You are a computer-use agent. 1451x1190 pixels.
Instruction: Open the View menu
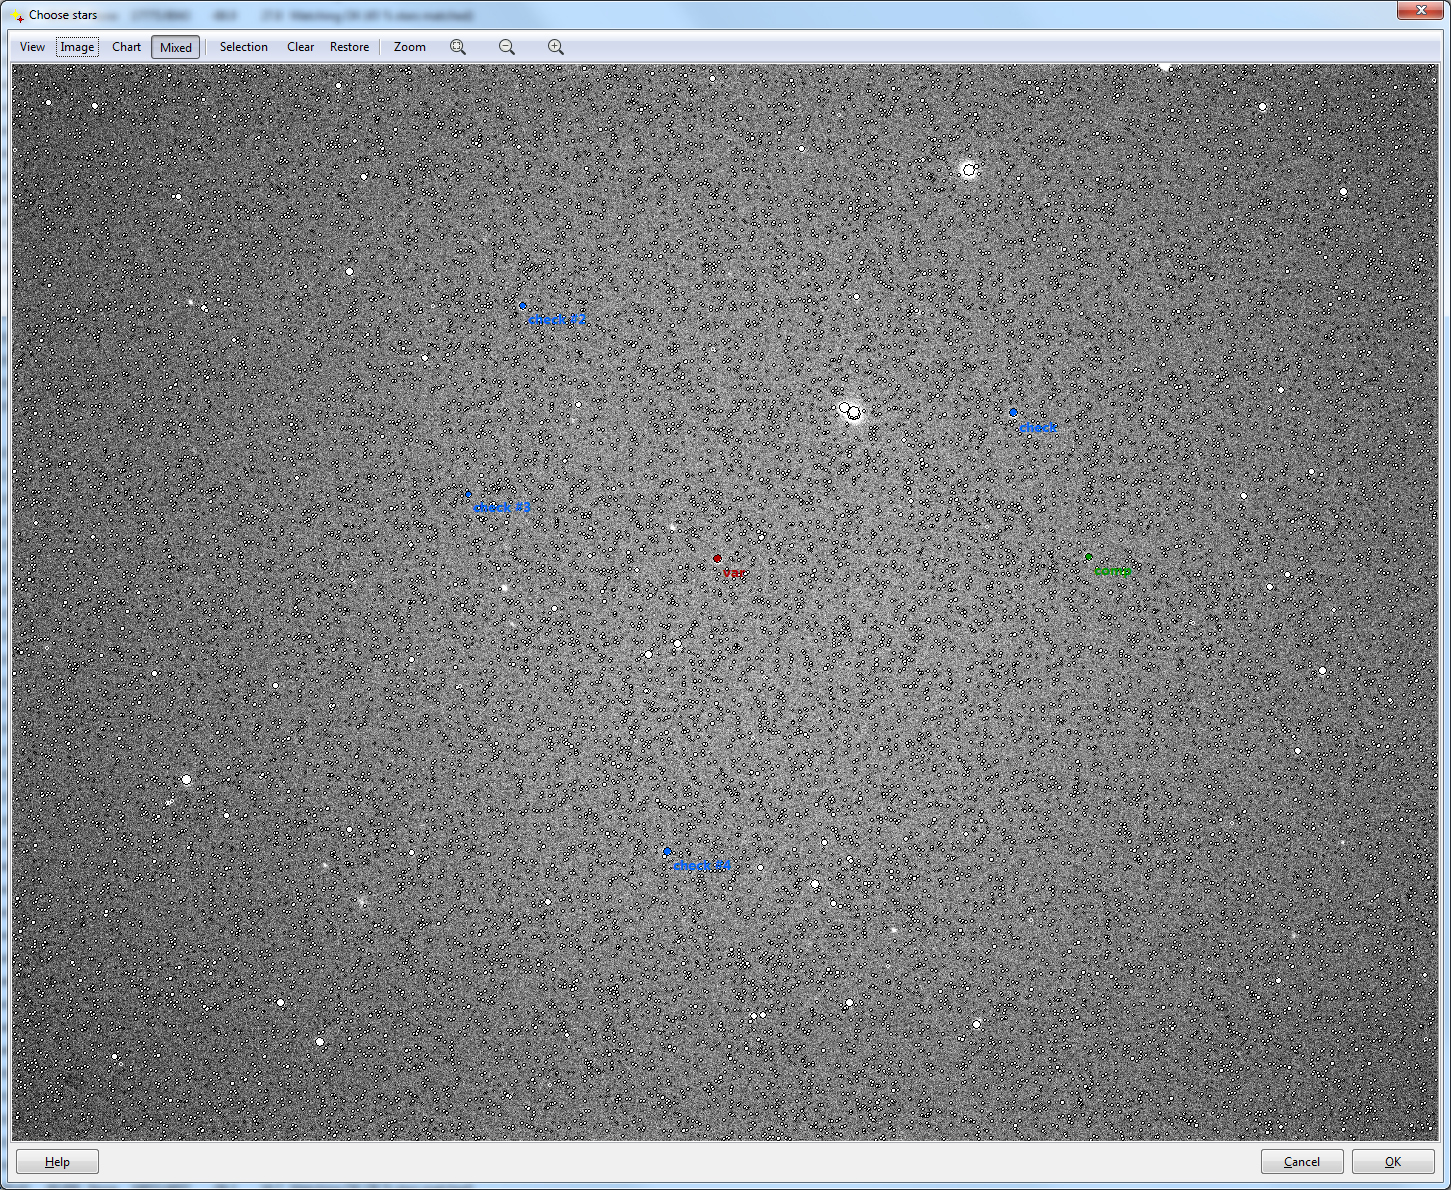click(x=32, y=47)
